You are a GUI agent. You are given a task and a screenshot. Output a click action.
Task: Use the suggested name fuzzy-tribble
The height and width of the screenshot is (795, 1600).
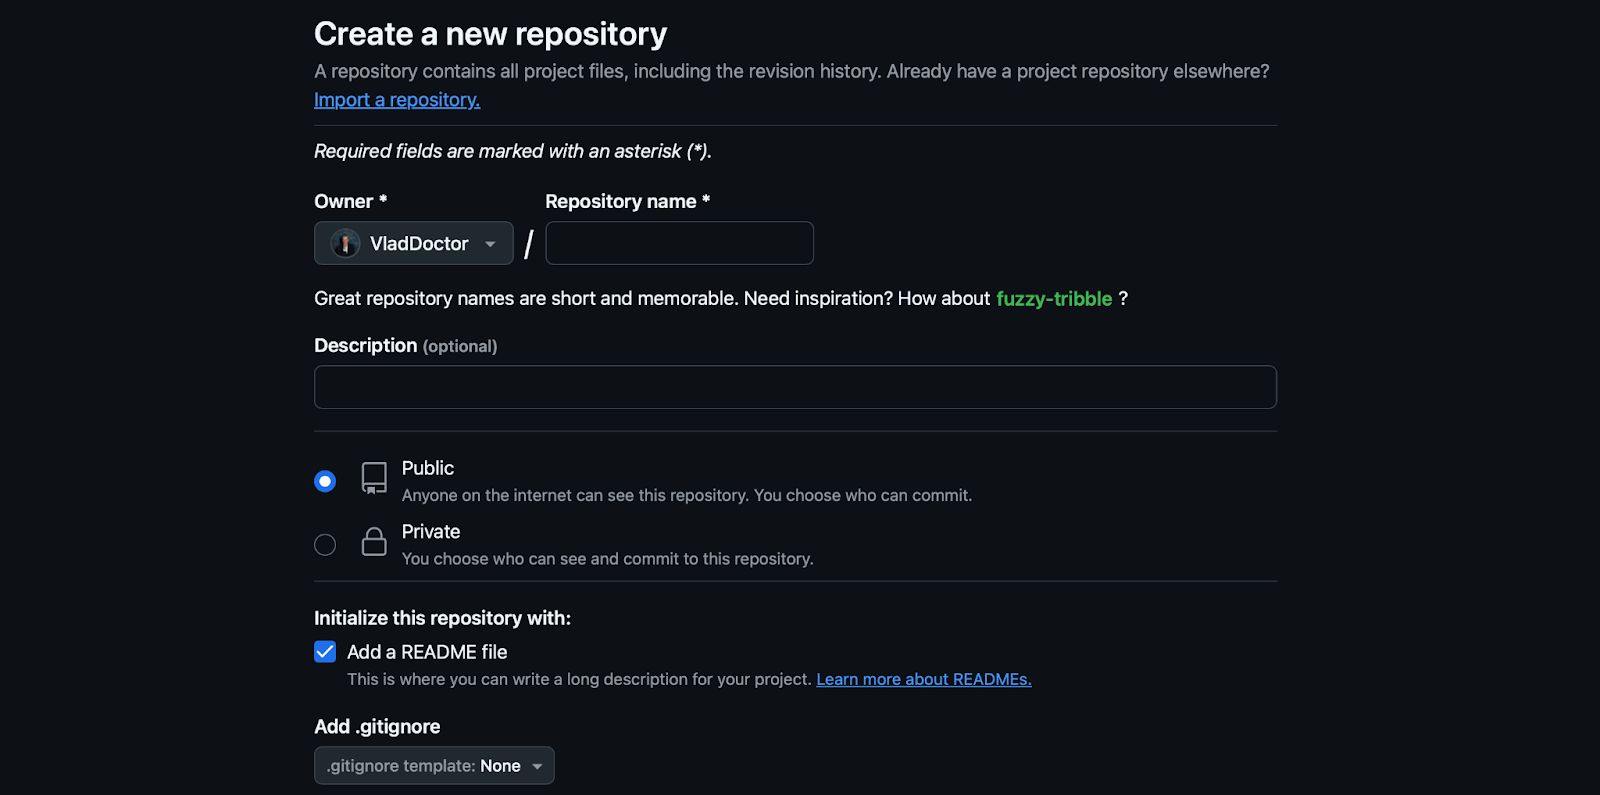1054,299
